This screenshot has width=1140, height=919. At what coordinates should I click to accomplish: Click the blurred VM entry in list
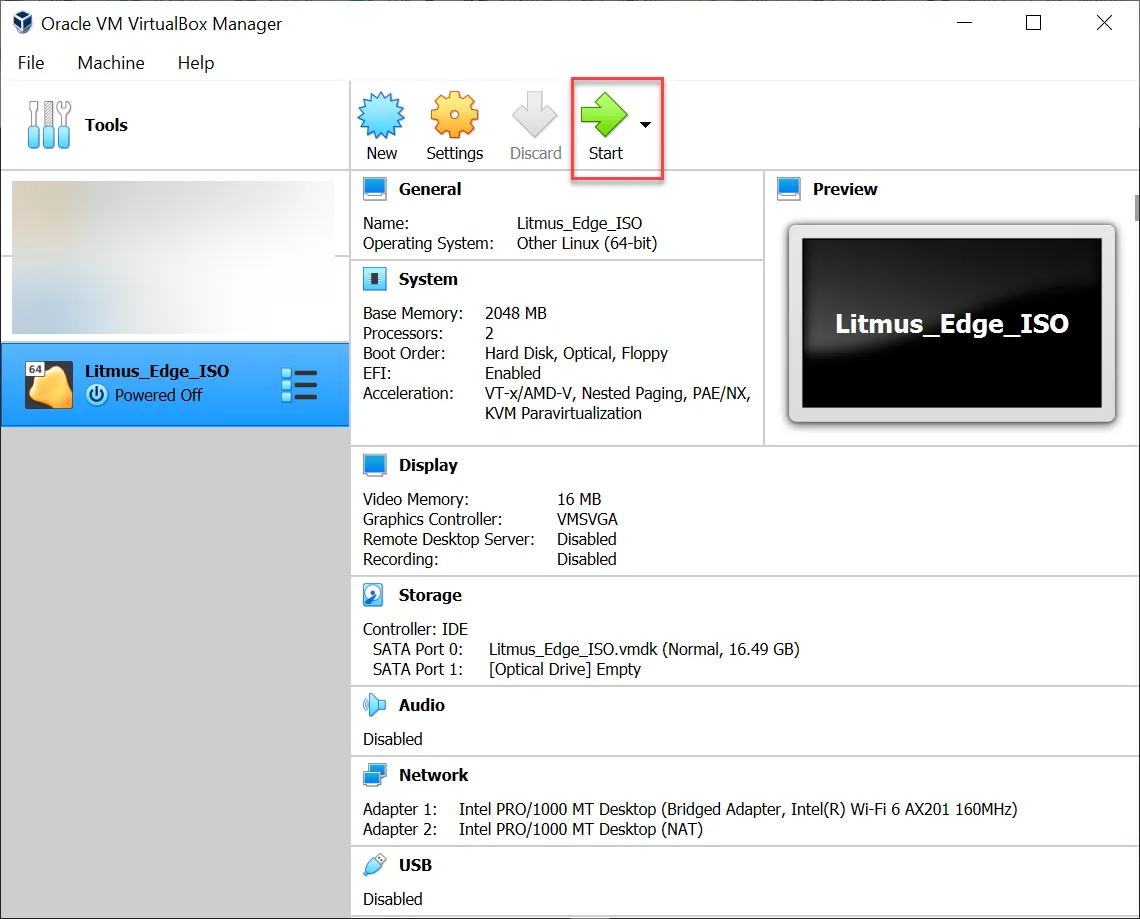tap(173, 257)
